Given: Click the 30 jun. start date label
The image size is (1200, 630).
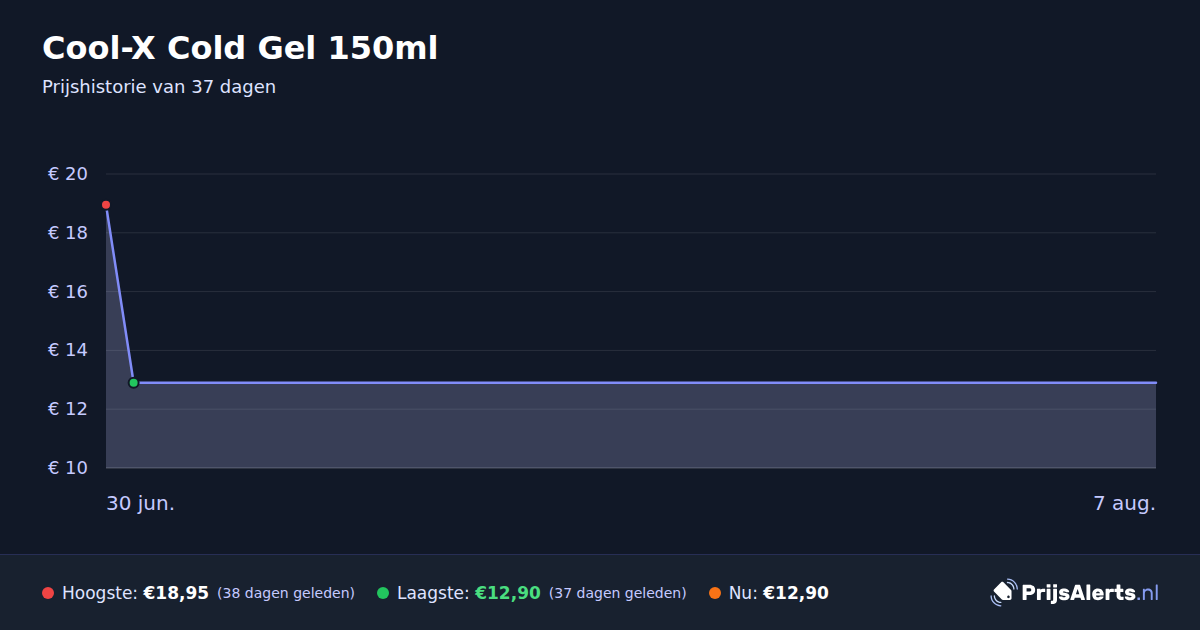Looking at the screenshot, I should point(141,504).
